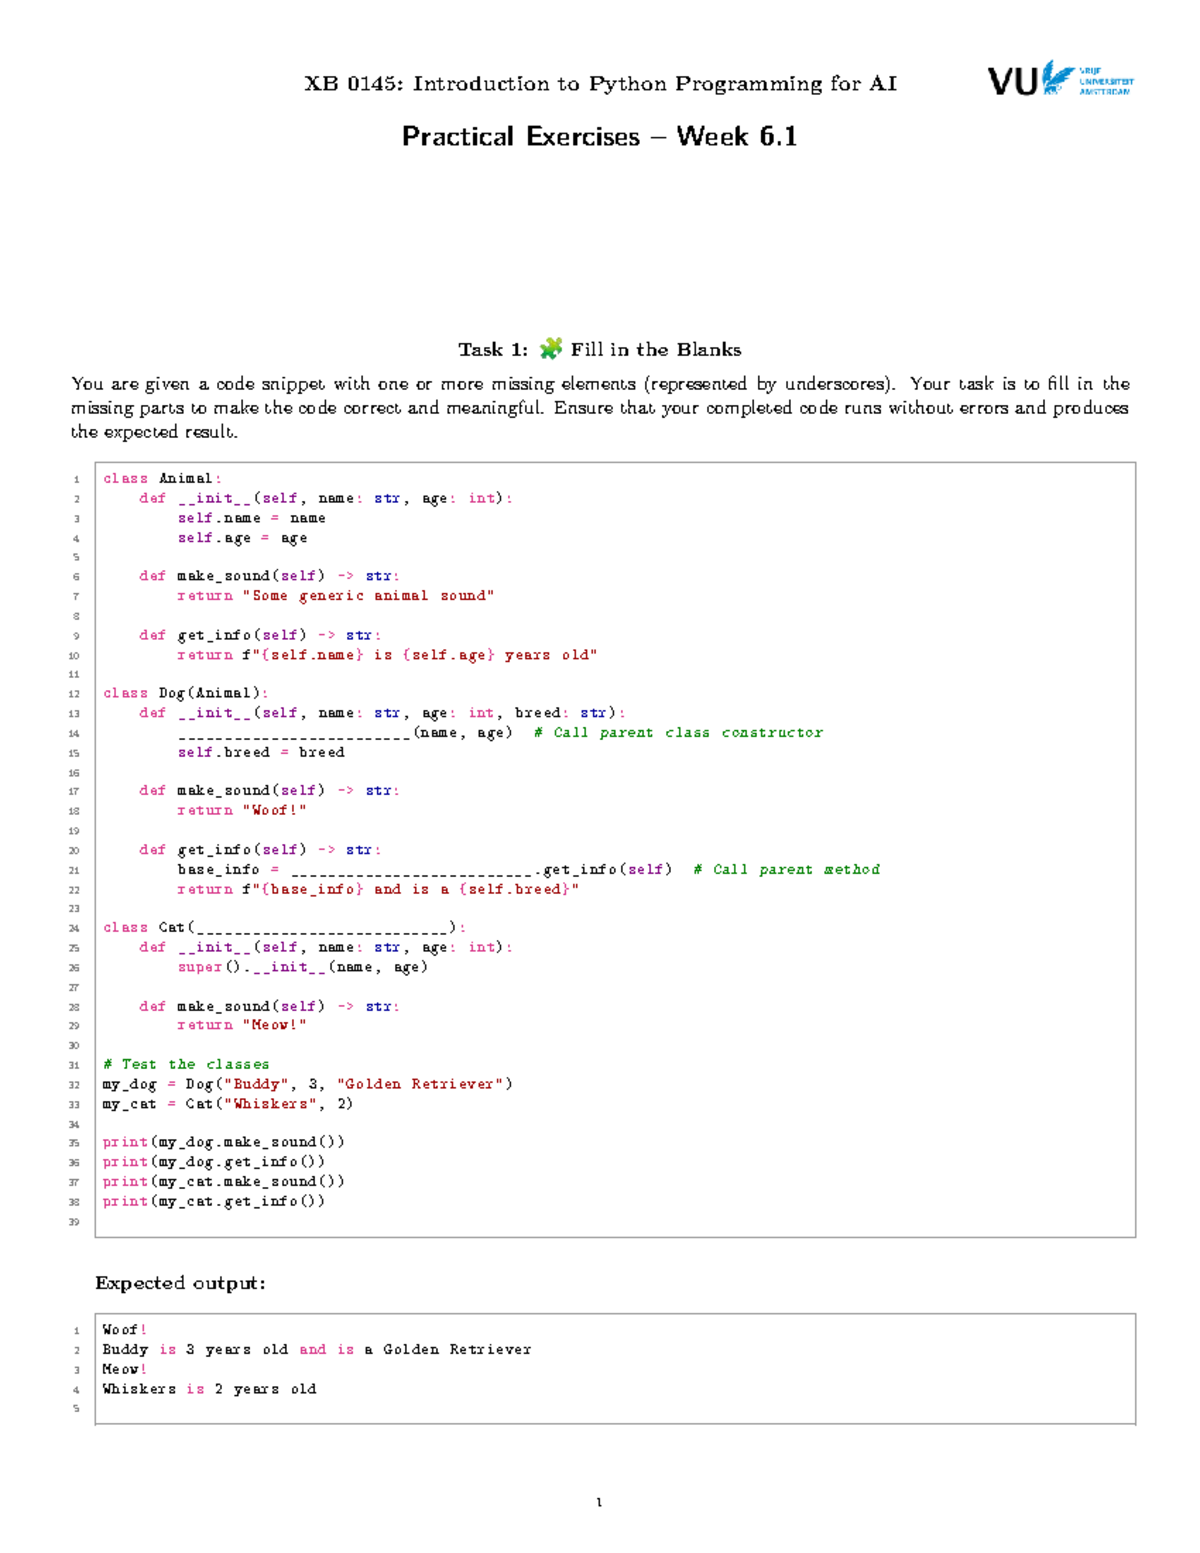Click the code line 'class Animal:'

162,478
